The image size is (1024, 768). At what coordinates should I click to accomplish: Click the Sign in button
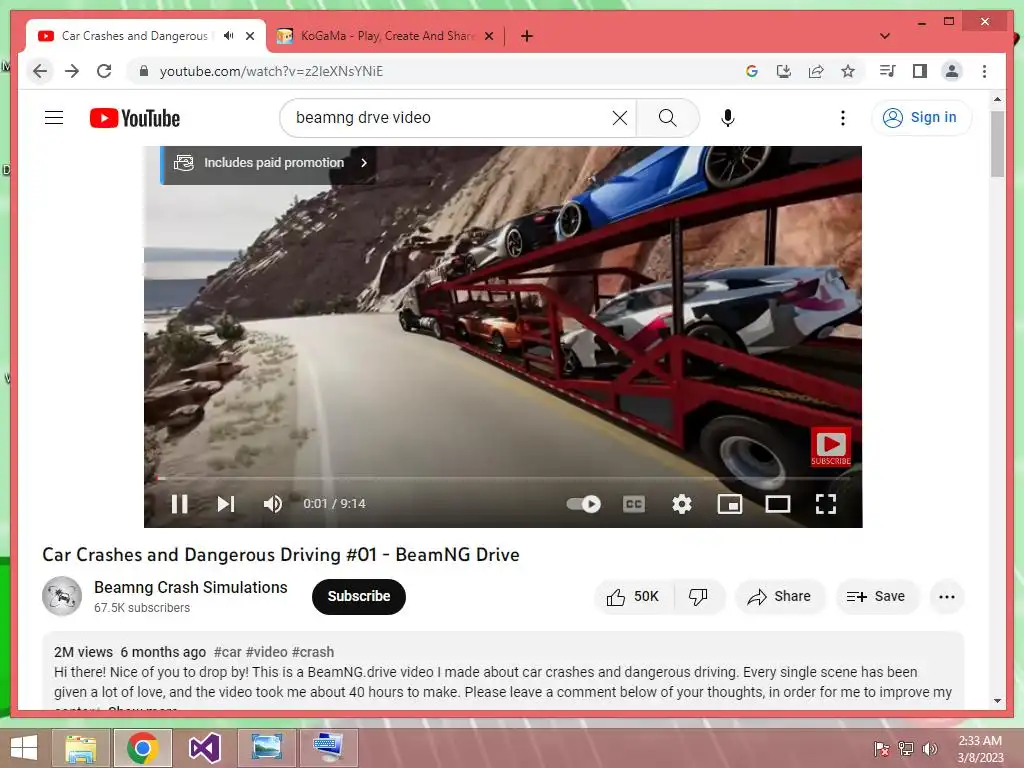coord(921,118)
